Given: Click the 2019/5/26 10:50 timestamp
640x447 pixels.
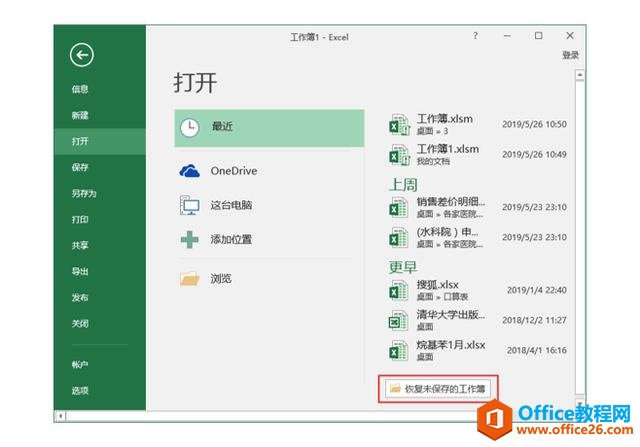Looking at the screenshot, I should (x=534, y=124).
